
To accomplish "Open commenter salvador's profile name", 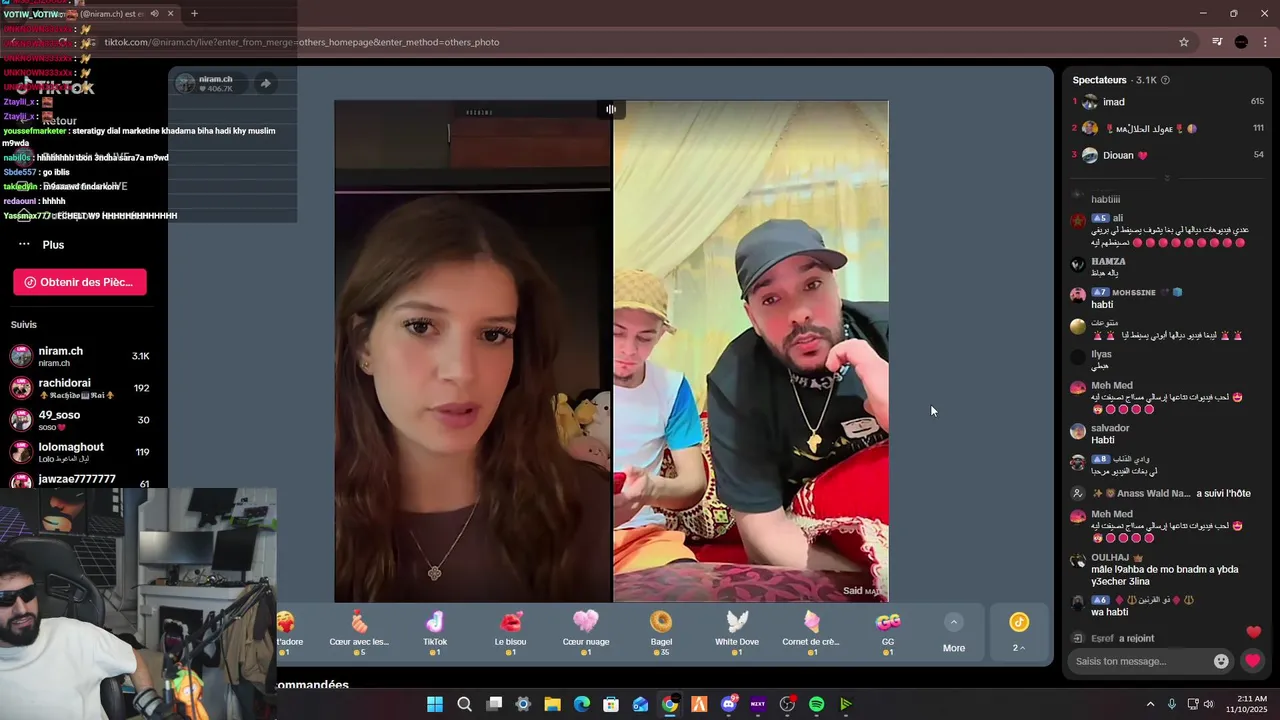I will click(1110, 428).
